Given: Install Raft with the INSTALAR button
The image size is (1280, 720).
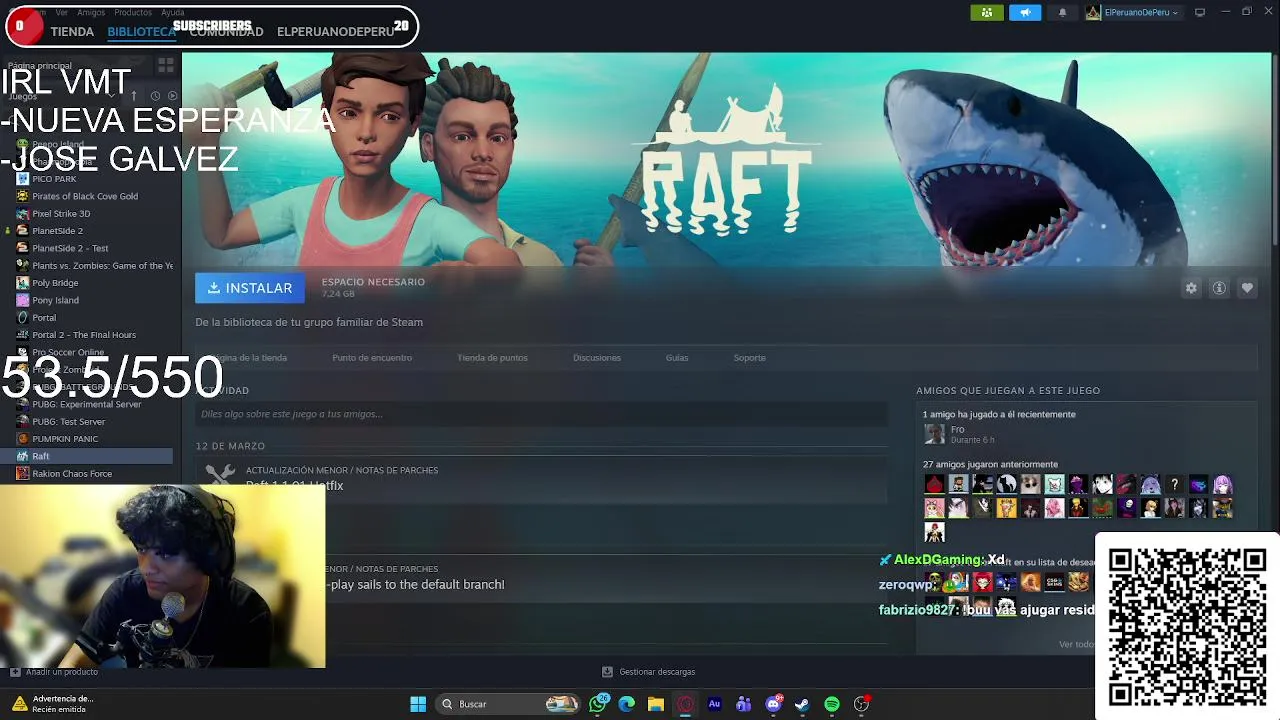Looking at the screenshot, I should point(250,288).
